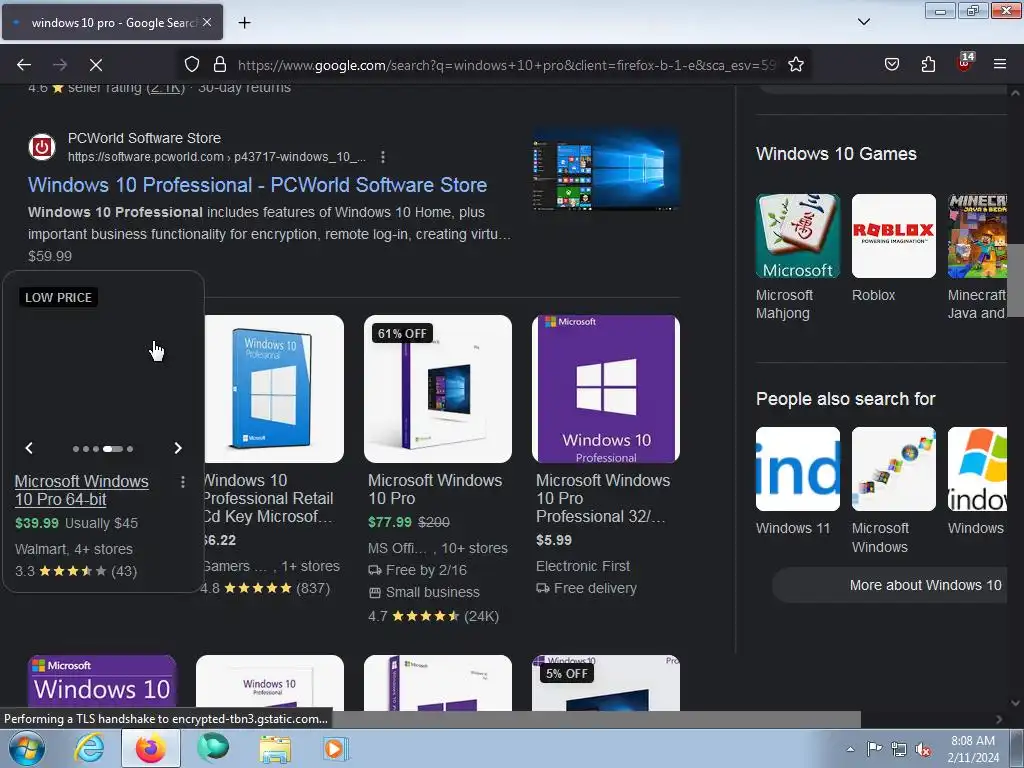Close the windows 10 pro search tab
Image resolution: width=1024 pixels, height=768 pixels.
click(207, 22)
